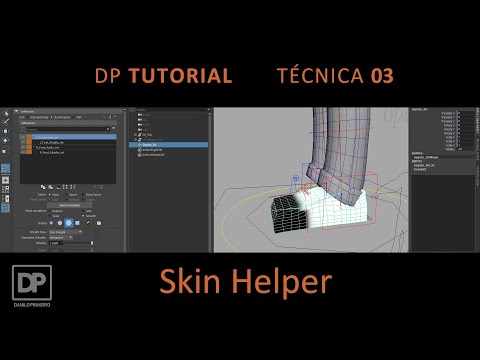Open the brush profile file browser folder

pyautogui.click(x=99, y=223)
